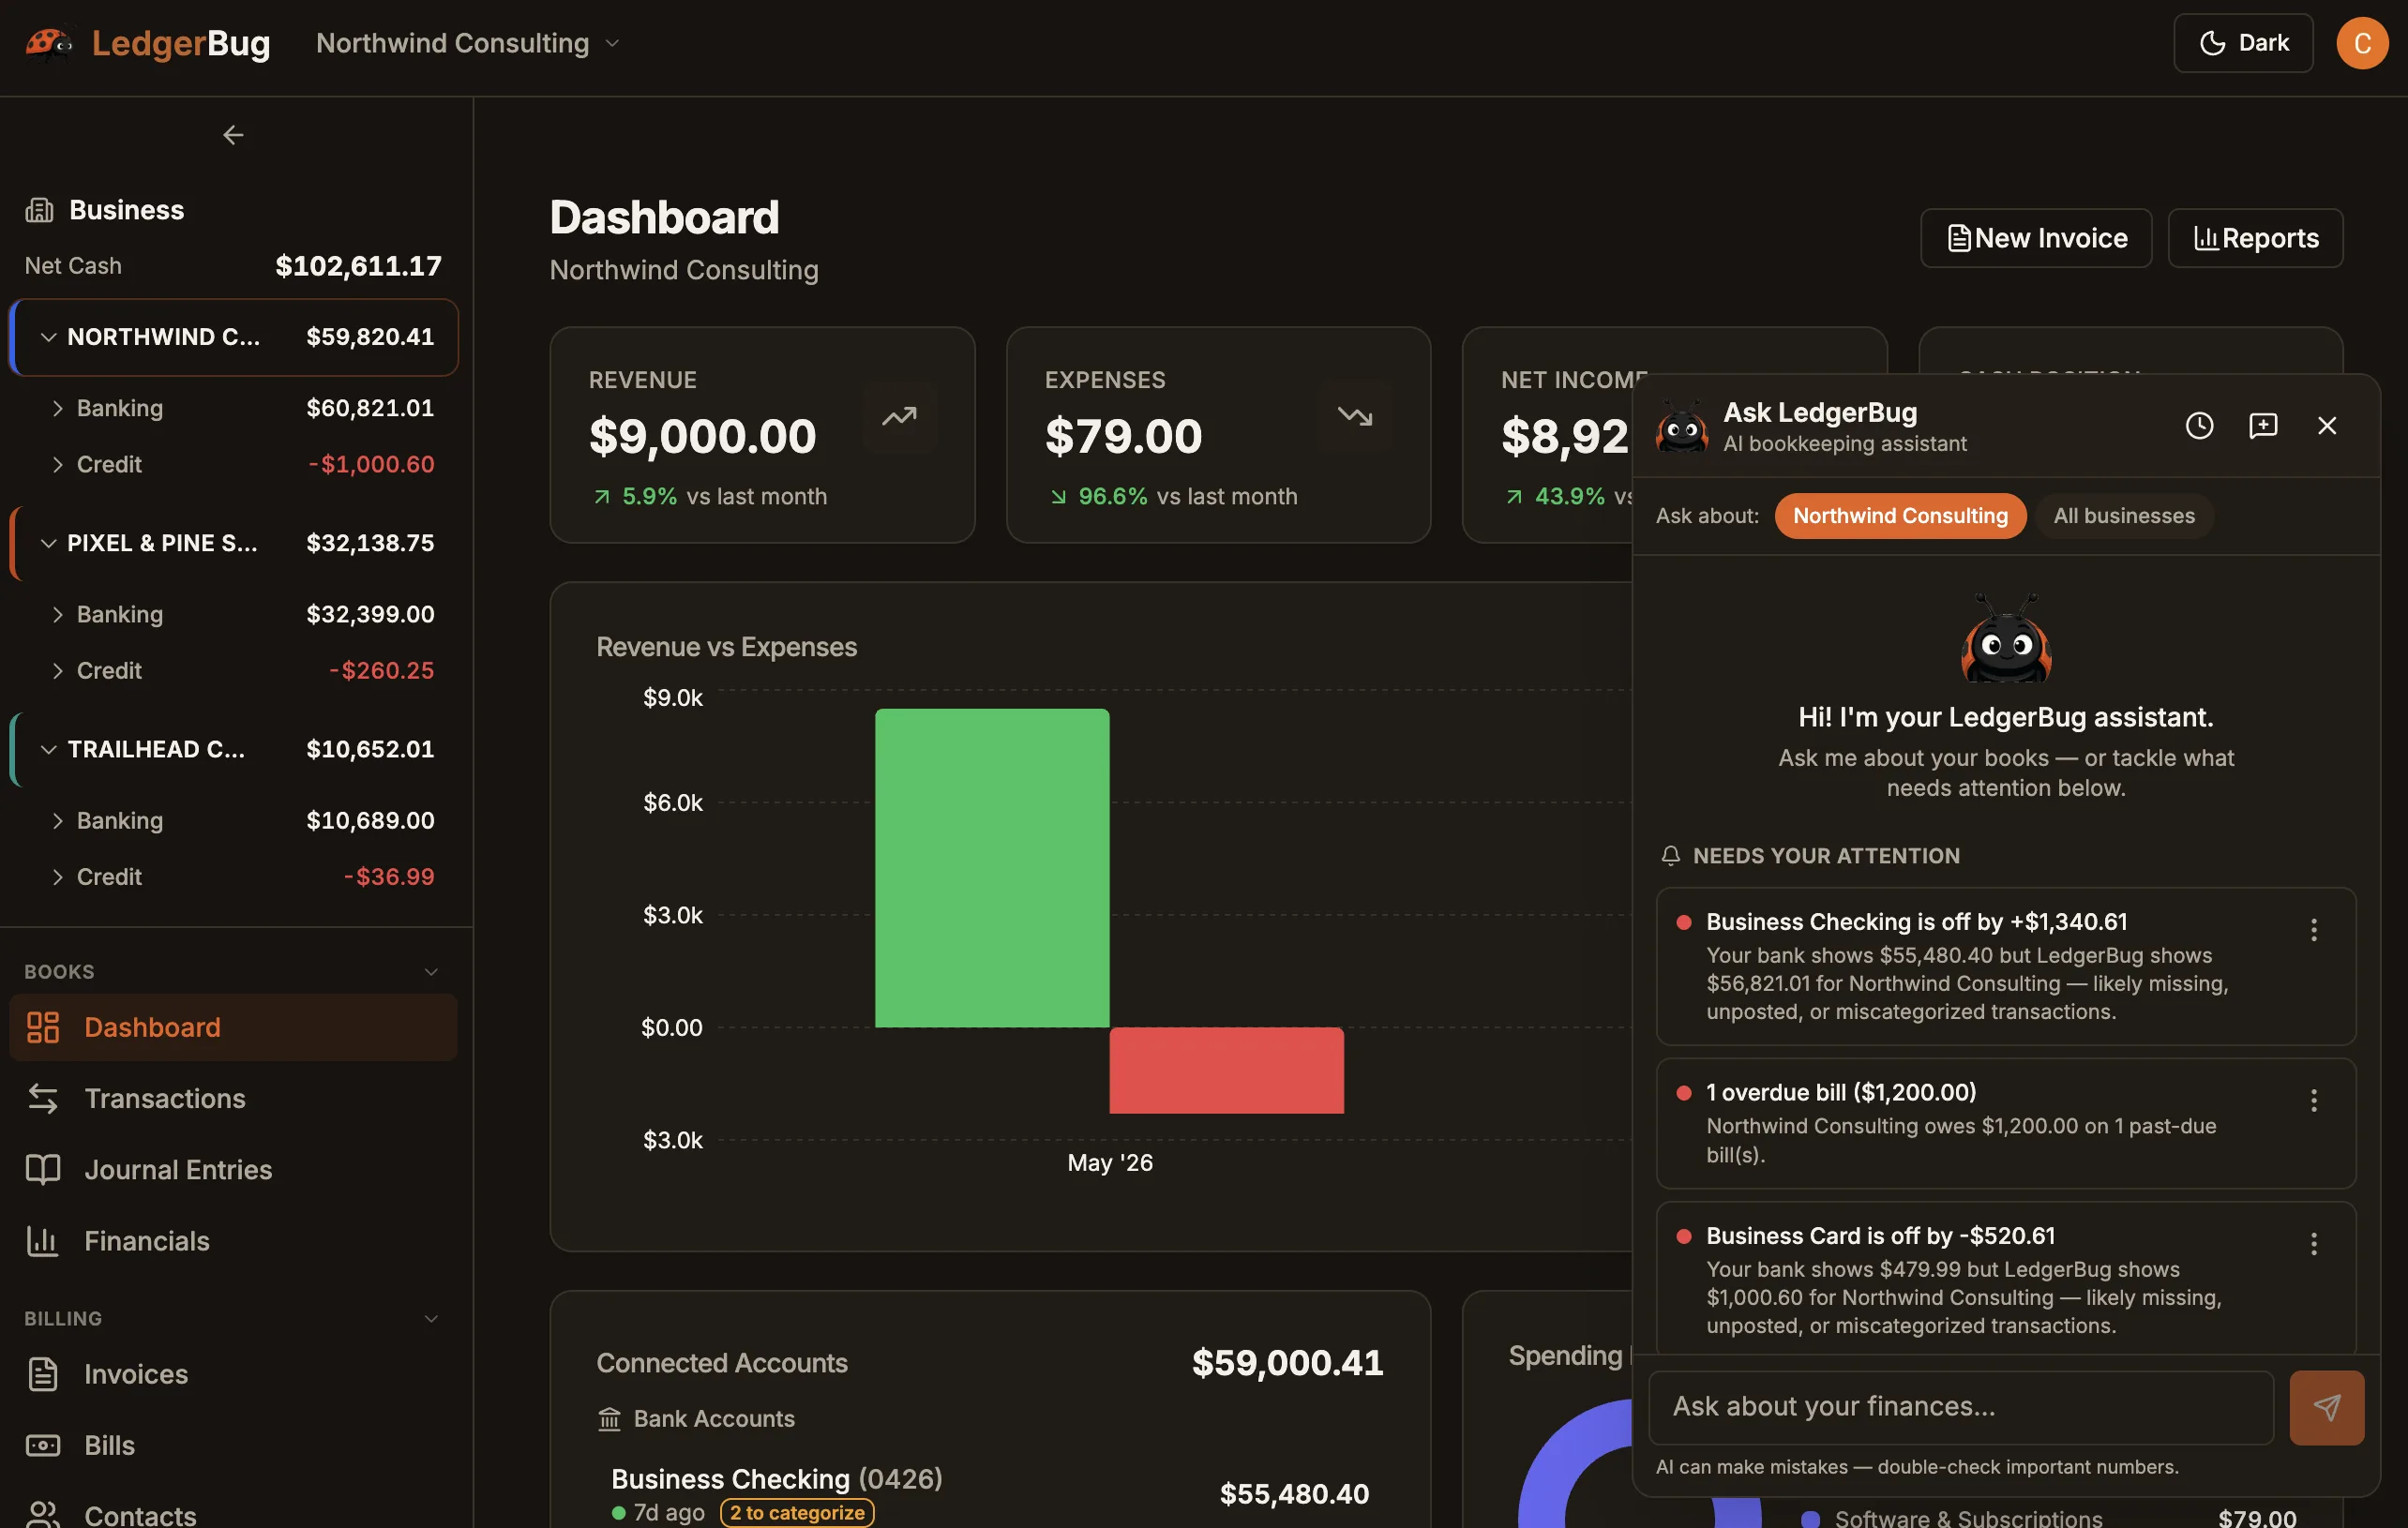The image size is (2408, 1528).
Task: Send the finance question with paper-plane button
Action: pos(2326,1407)
